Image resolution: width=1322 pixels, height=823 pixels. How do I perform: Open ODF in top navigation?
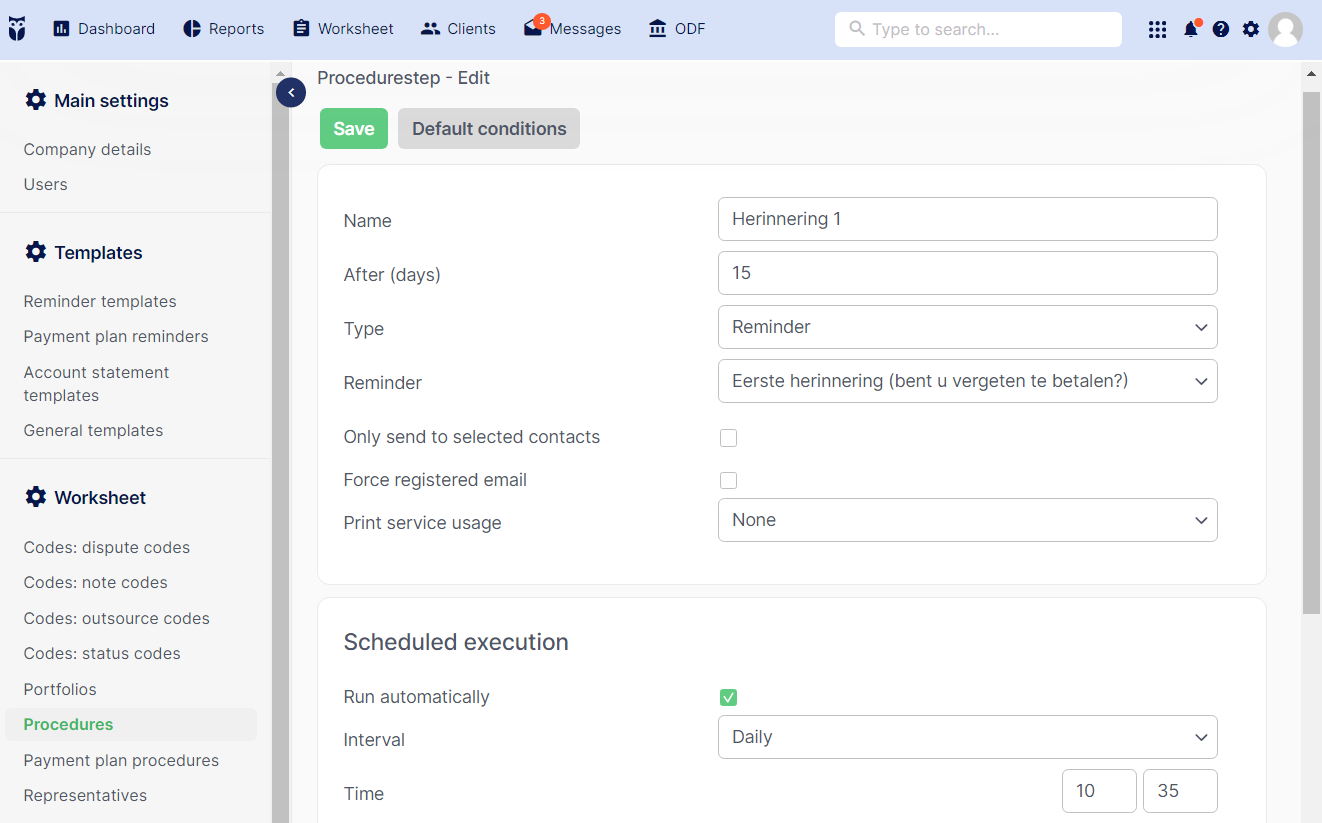[677, 29]
